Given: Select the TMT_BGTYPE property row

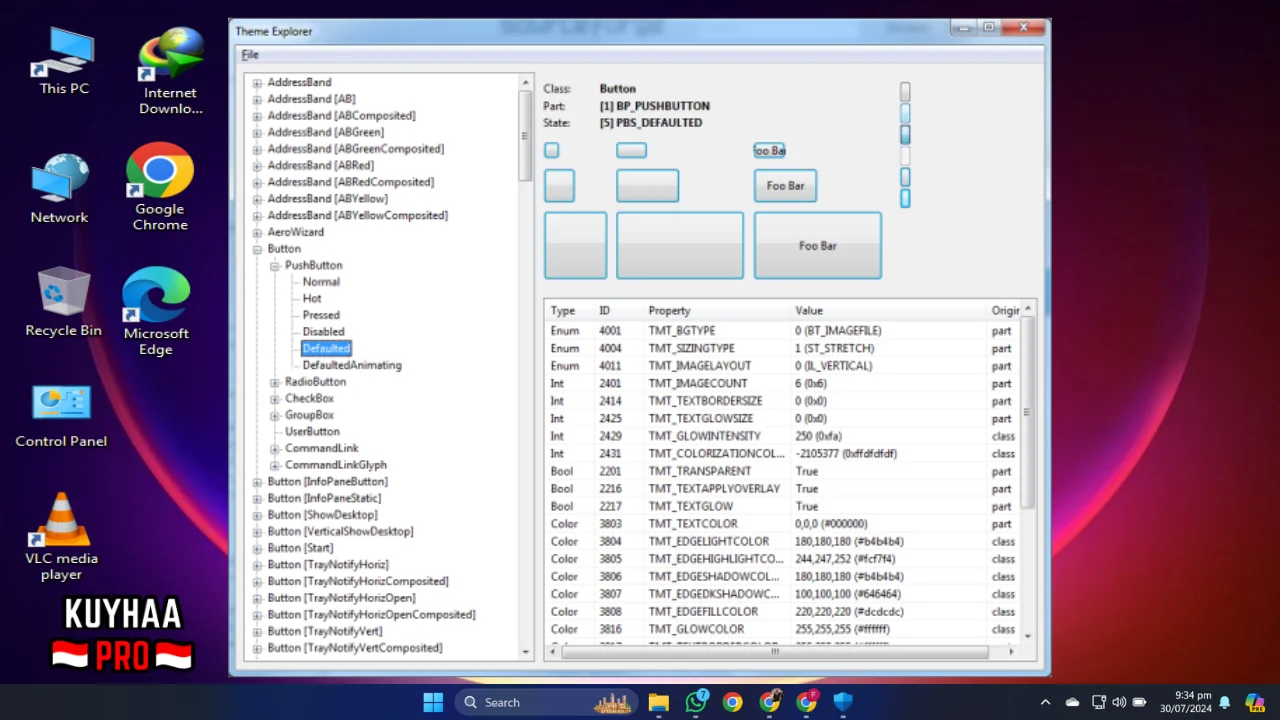Looking at the screenshot, I should coord(782,331).
